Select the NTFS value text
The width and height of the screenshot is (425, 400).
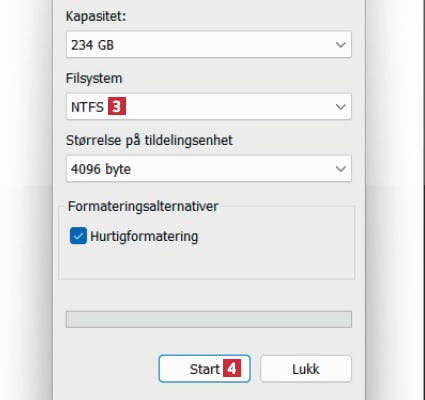(x=88, y=107)
